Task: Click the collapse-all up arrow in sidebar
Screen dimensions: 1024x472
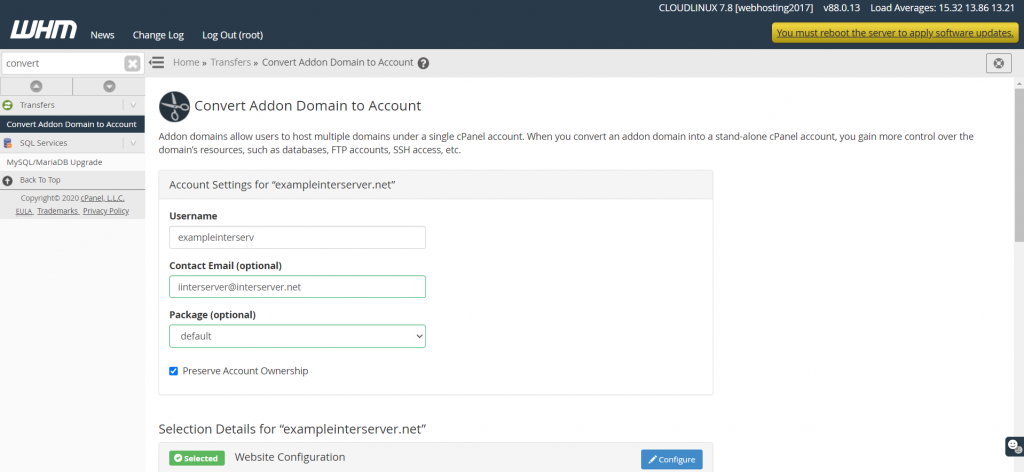Action: [37, 86]
